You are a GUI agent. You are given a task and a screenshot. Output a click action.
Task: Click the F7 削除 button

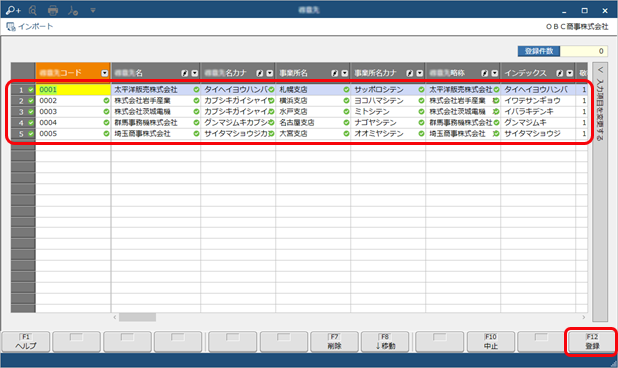(x=335, y=342)
